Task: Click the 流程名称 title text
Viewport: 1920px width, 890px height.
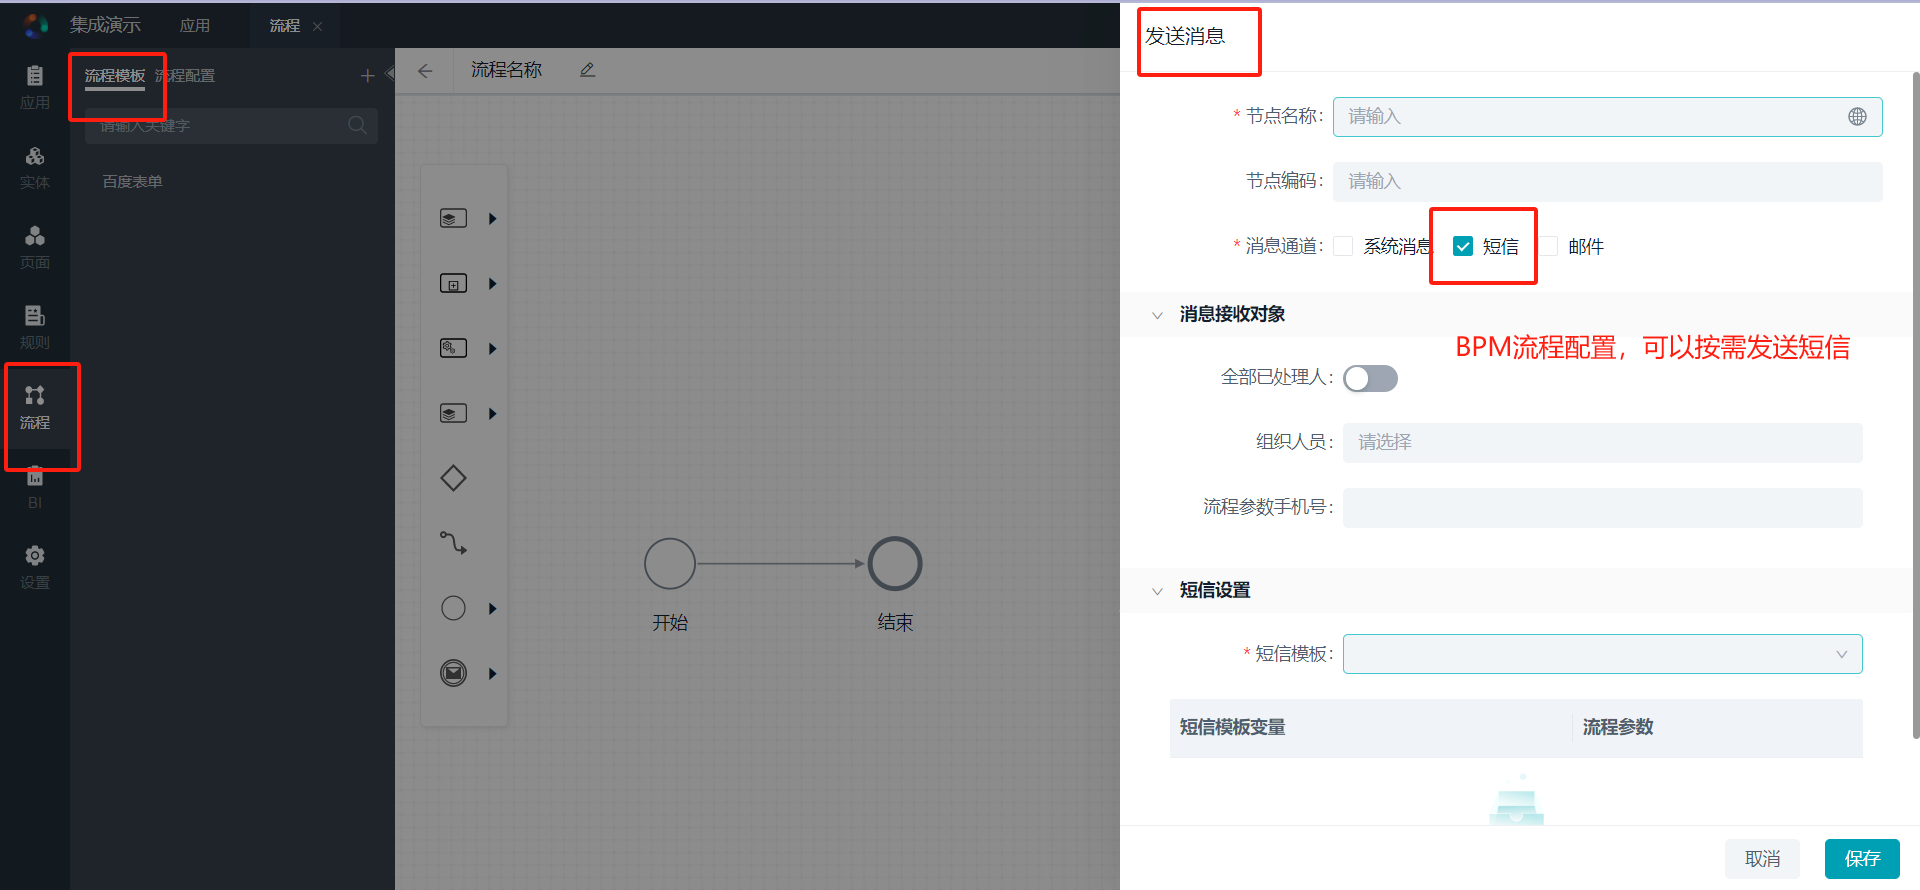Action: 507,70
